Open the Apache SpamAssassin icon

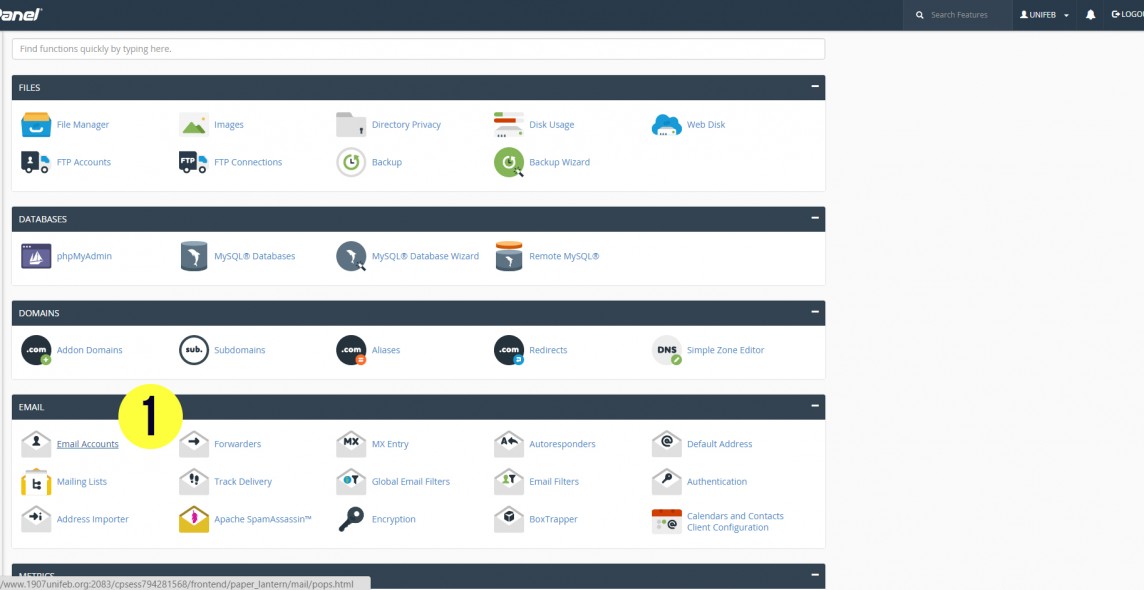[x=194, y=519]
